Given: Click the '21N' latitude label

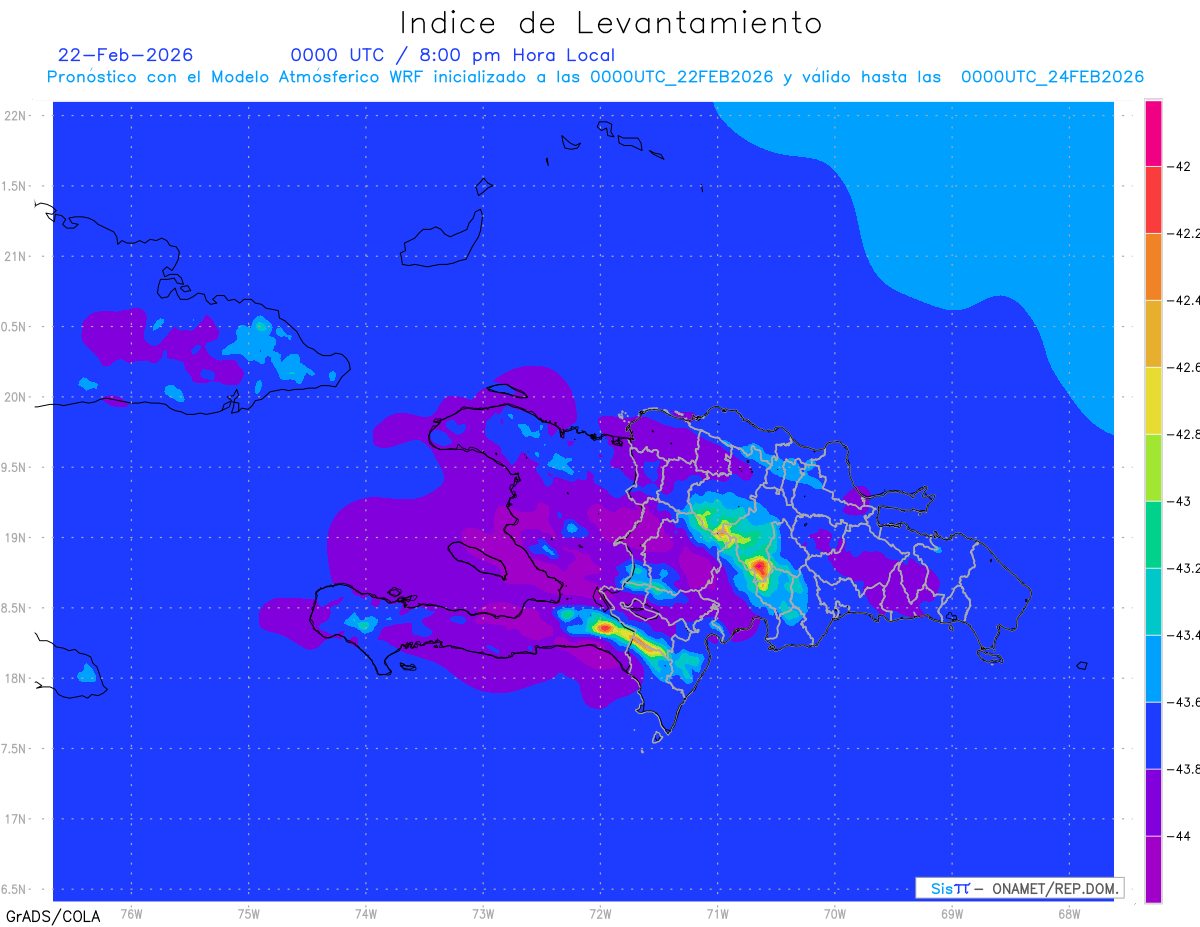Looking at the screenshot, I should (x=16, y=257).
